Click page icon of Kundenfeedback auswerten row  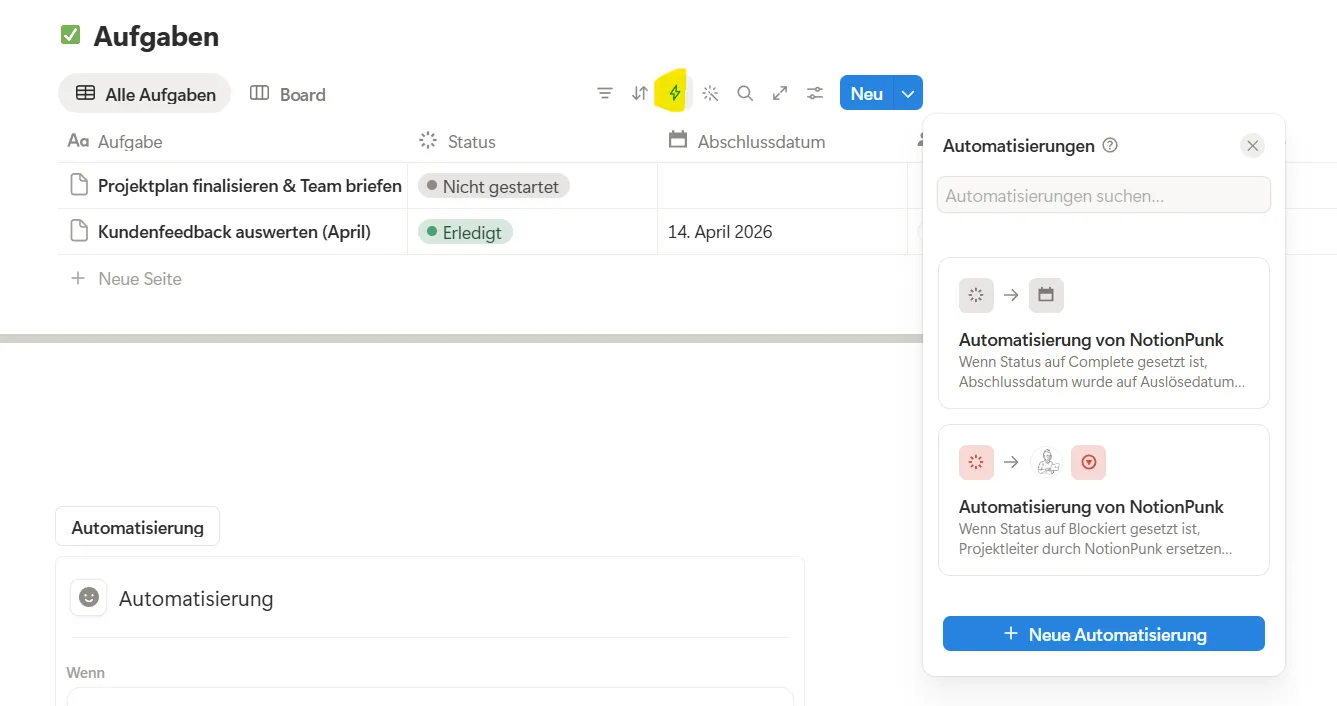pyautogui.click(x=79, y=231)
